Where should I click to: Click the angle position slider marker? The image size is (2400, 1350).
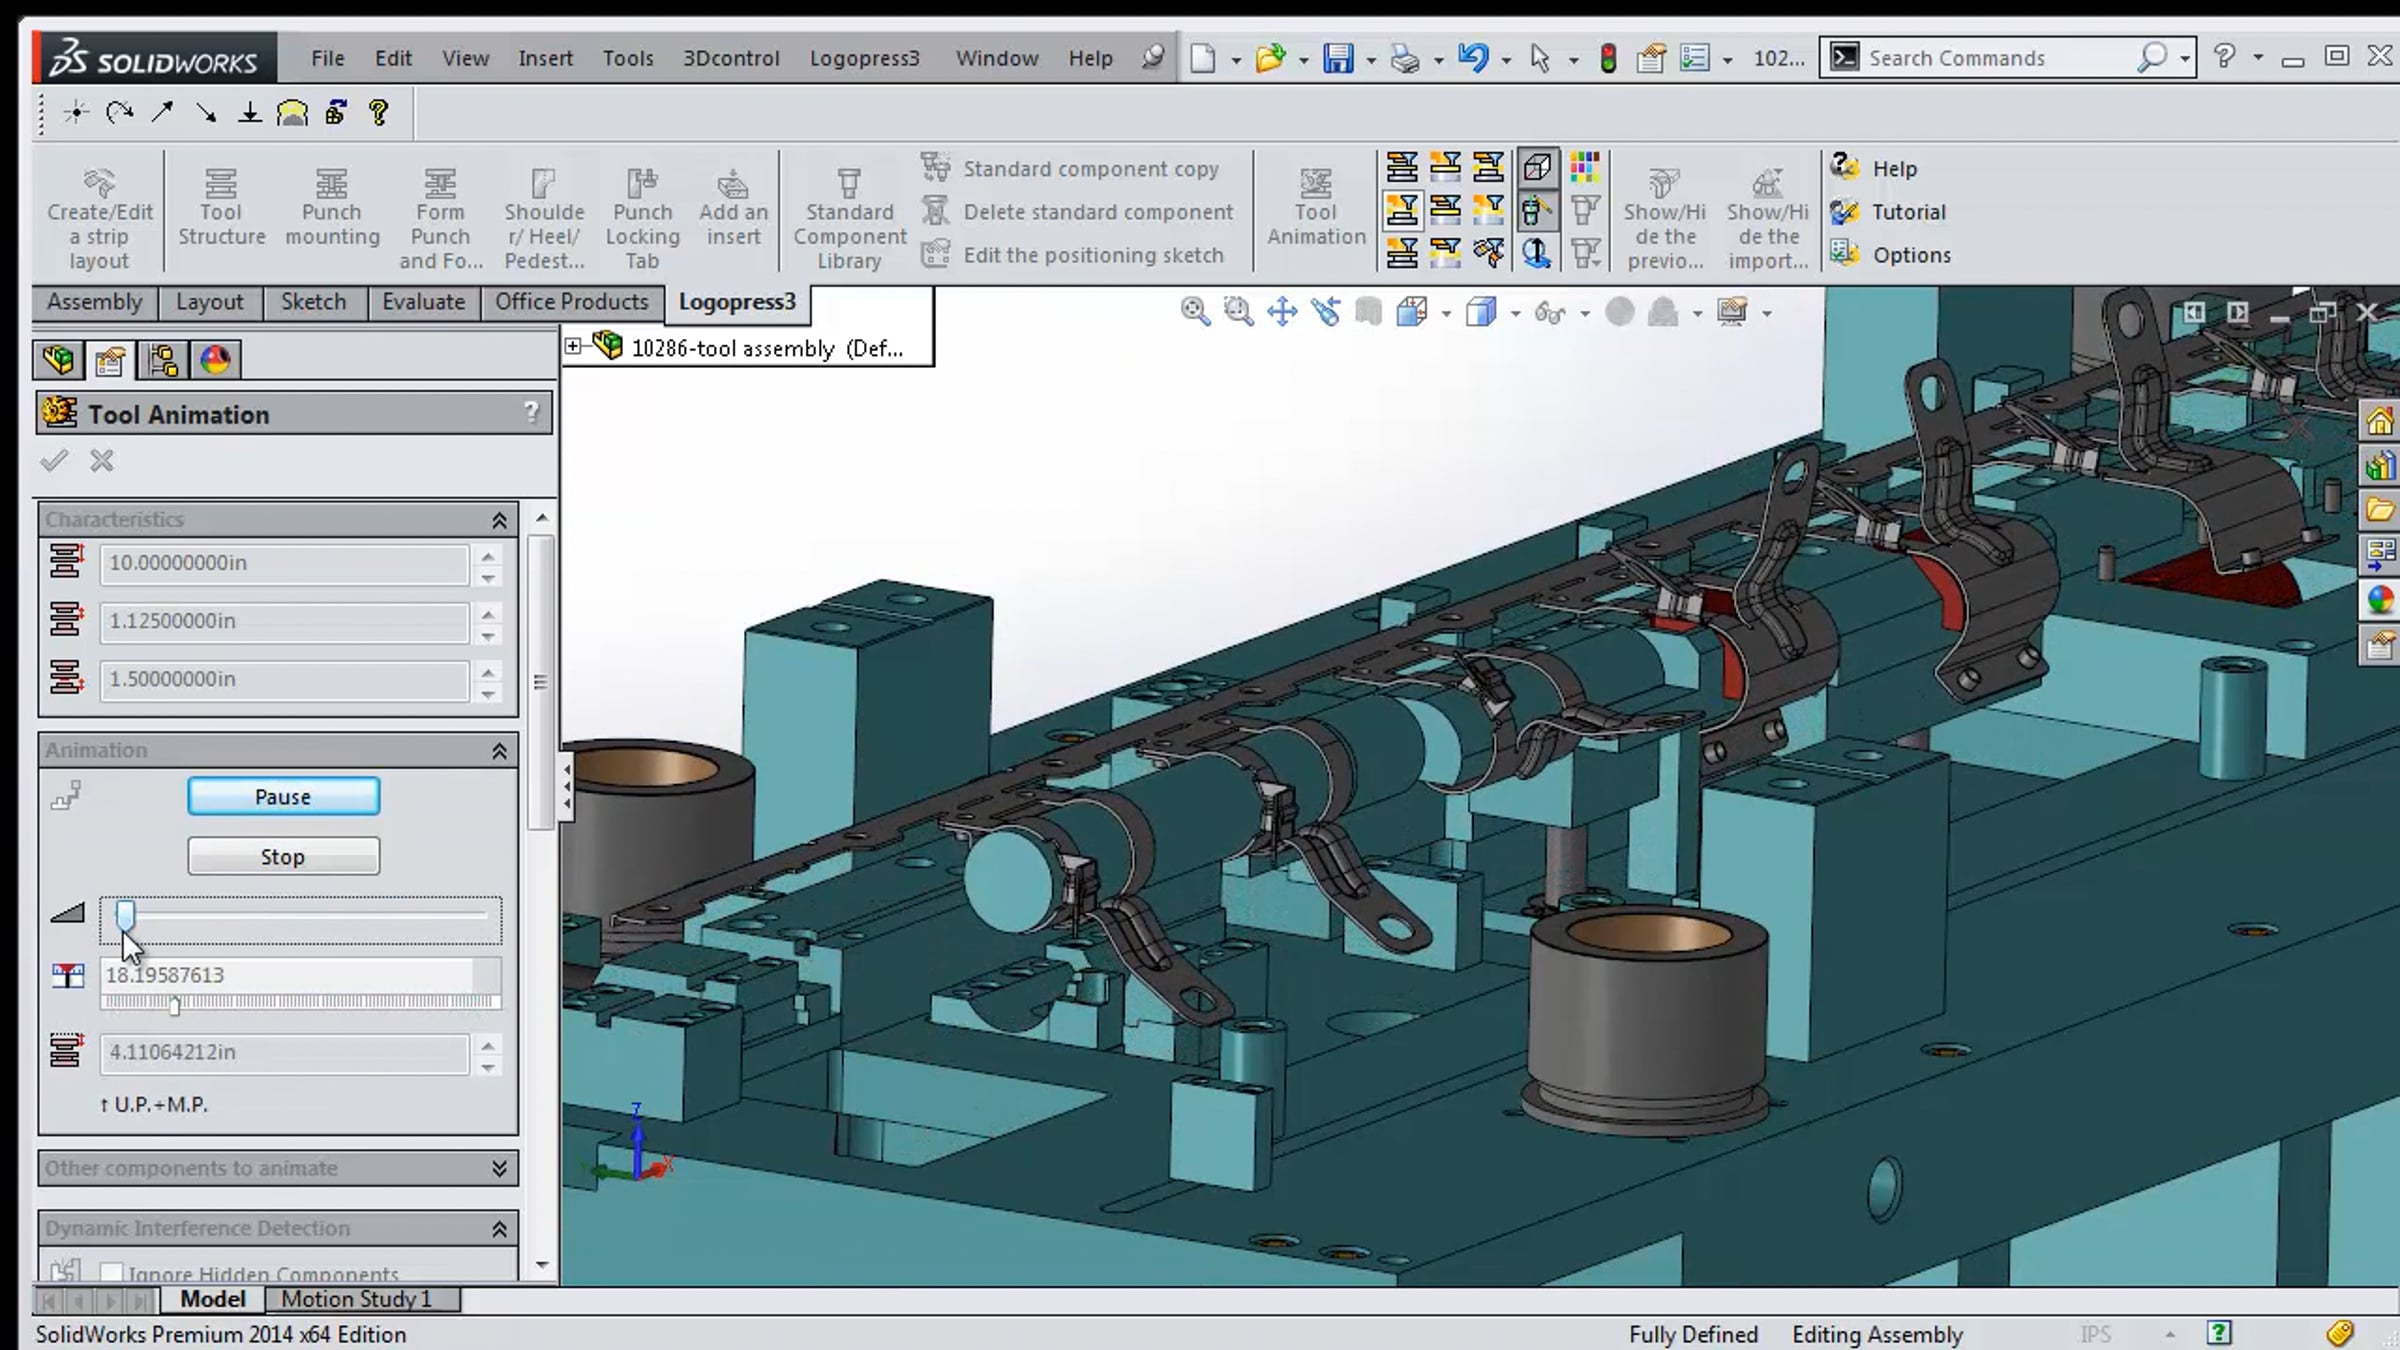174,1006
